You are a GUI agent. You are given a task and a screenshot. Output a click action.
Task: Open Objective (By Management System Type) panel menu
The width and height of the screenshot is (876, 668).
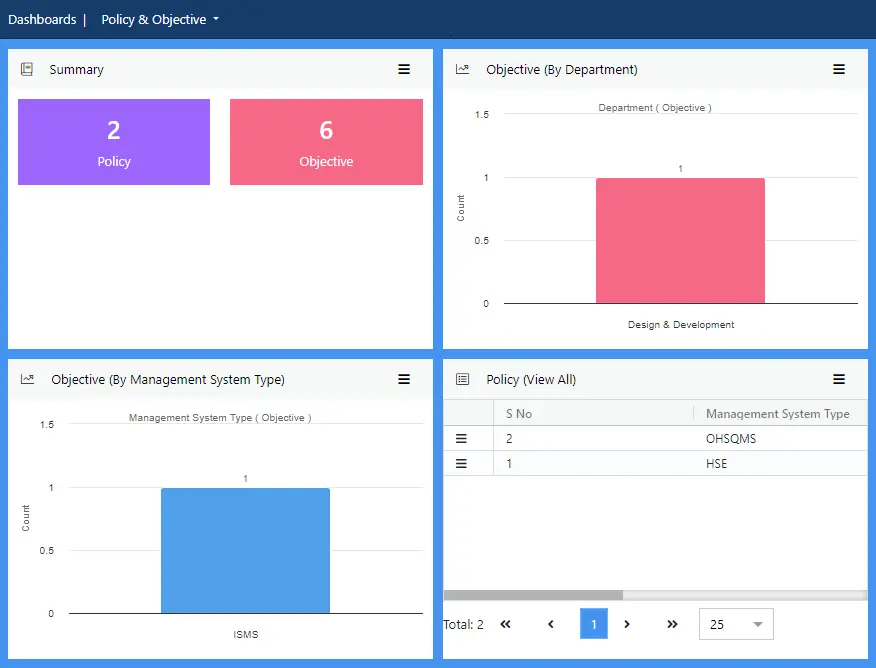click(x=404, y=379)
